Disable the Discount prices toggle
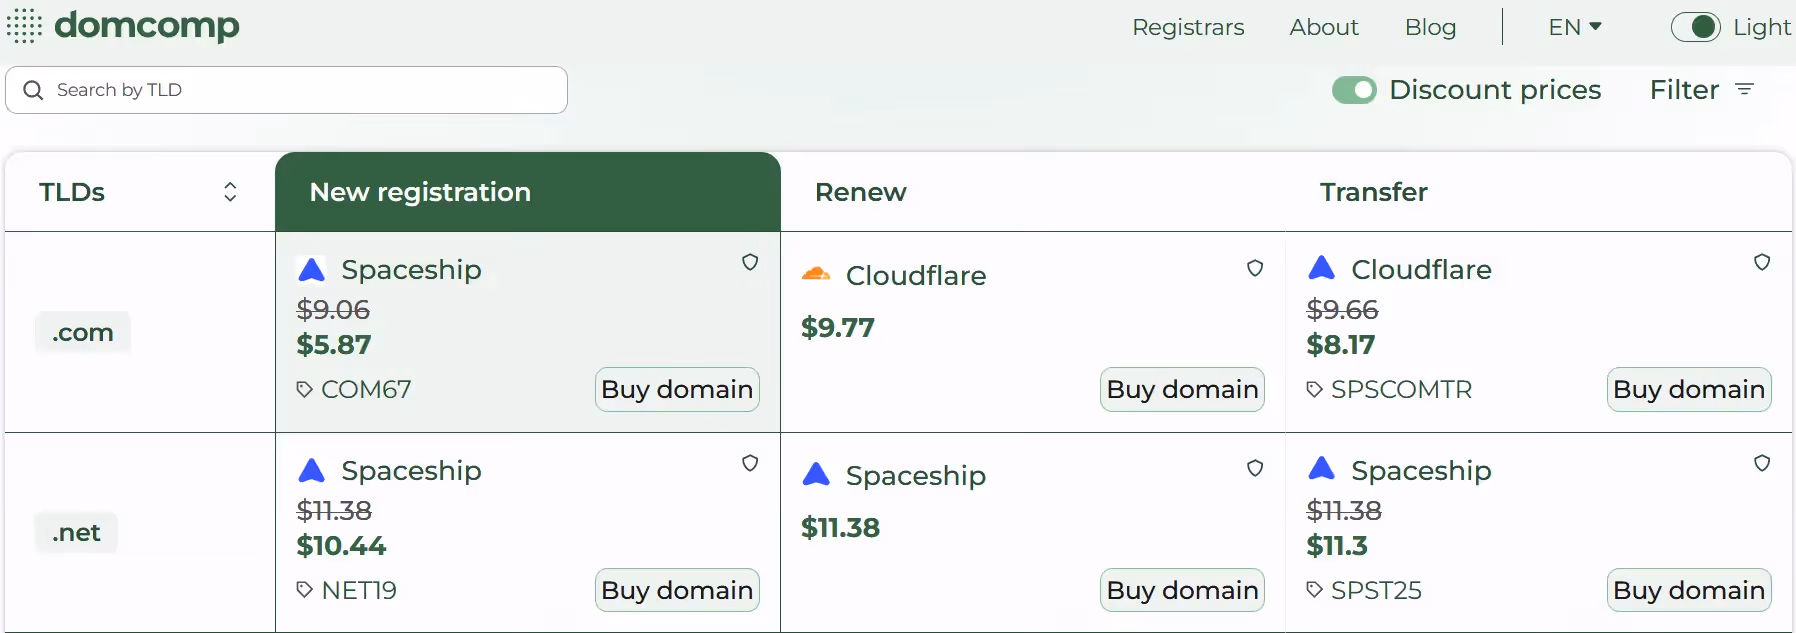This screenshot has width=1796, height=633. [1354, 90]
